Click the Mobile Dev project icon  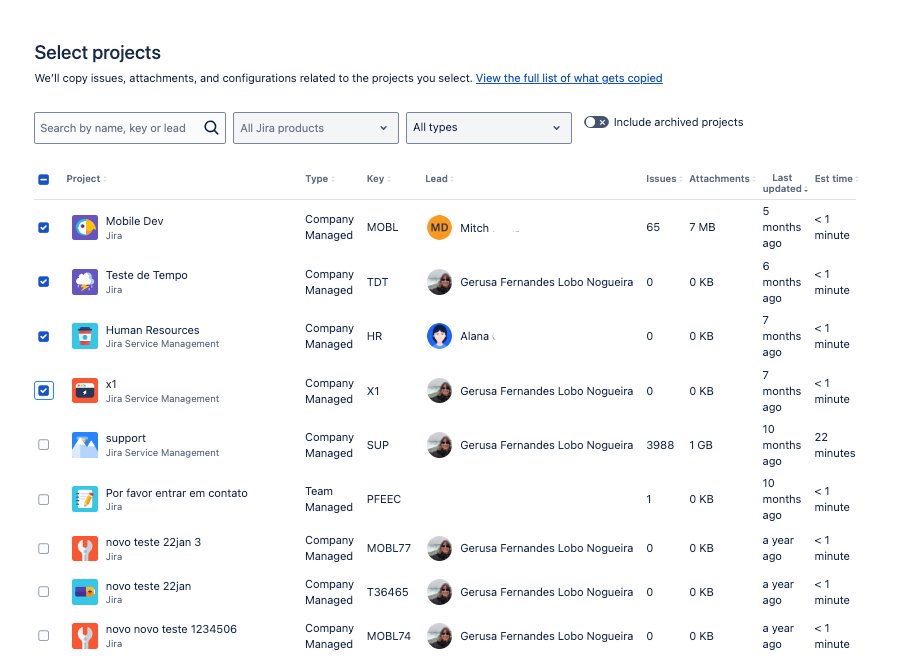tap(85, 227)
